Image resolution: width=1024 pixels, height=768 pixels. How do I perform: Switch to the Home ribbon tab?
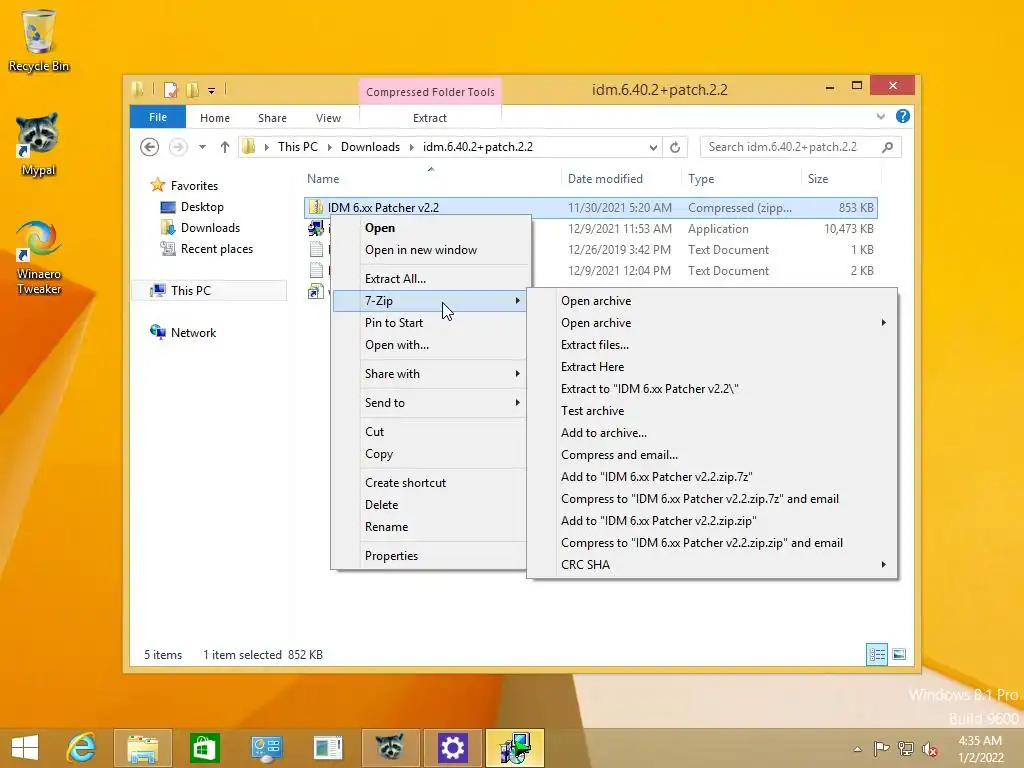pyautogui.click(x=215, y=118)
